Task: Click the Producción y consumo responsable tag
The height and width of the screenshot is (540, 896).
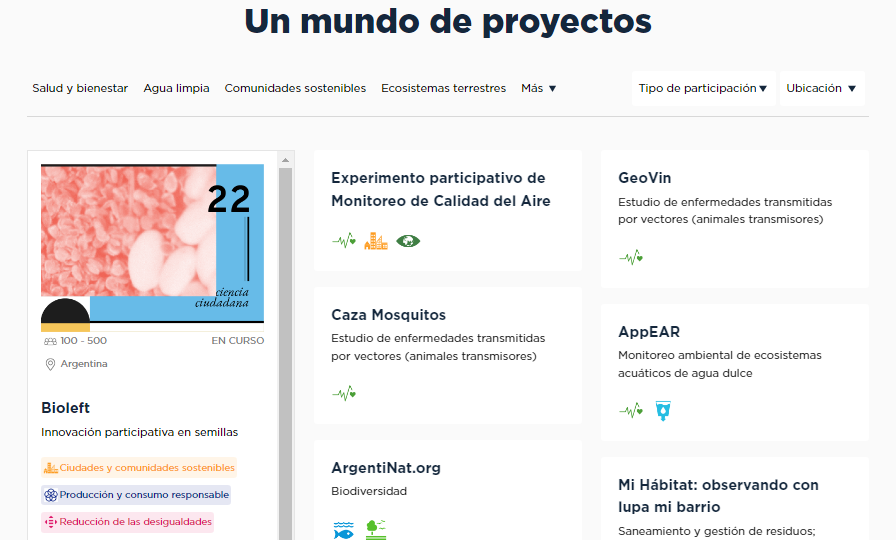Action: [136, 495]
